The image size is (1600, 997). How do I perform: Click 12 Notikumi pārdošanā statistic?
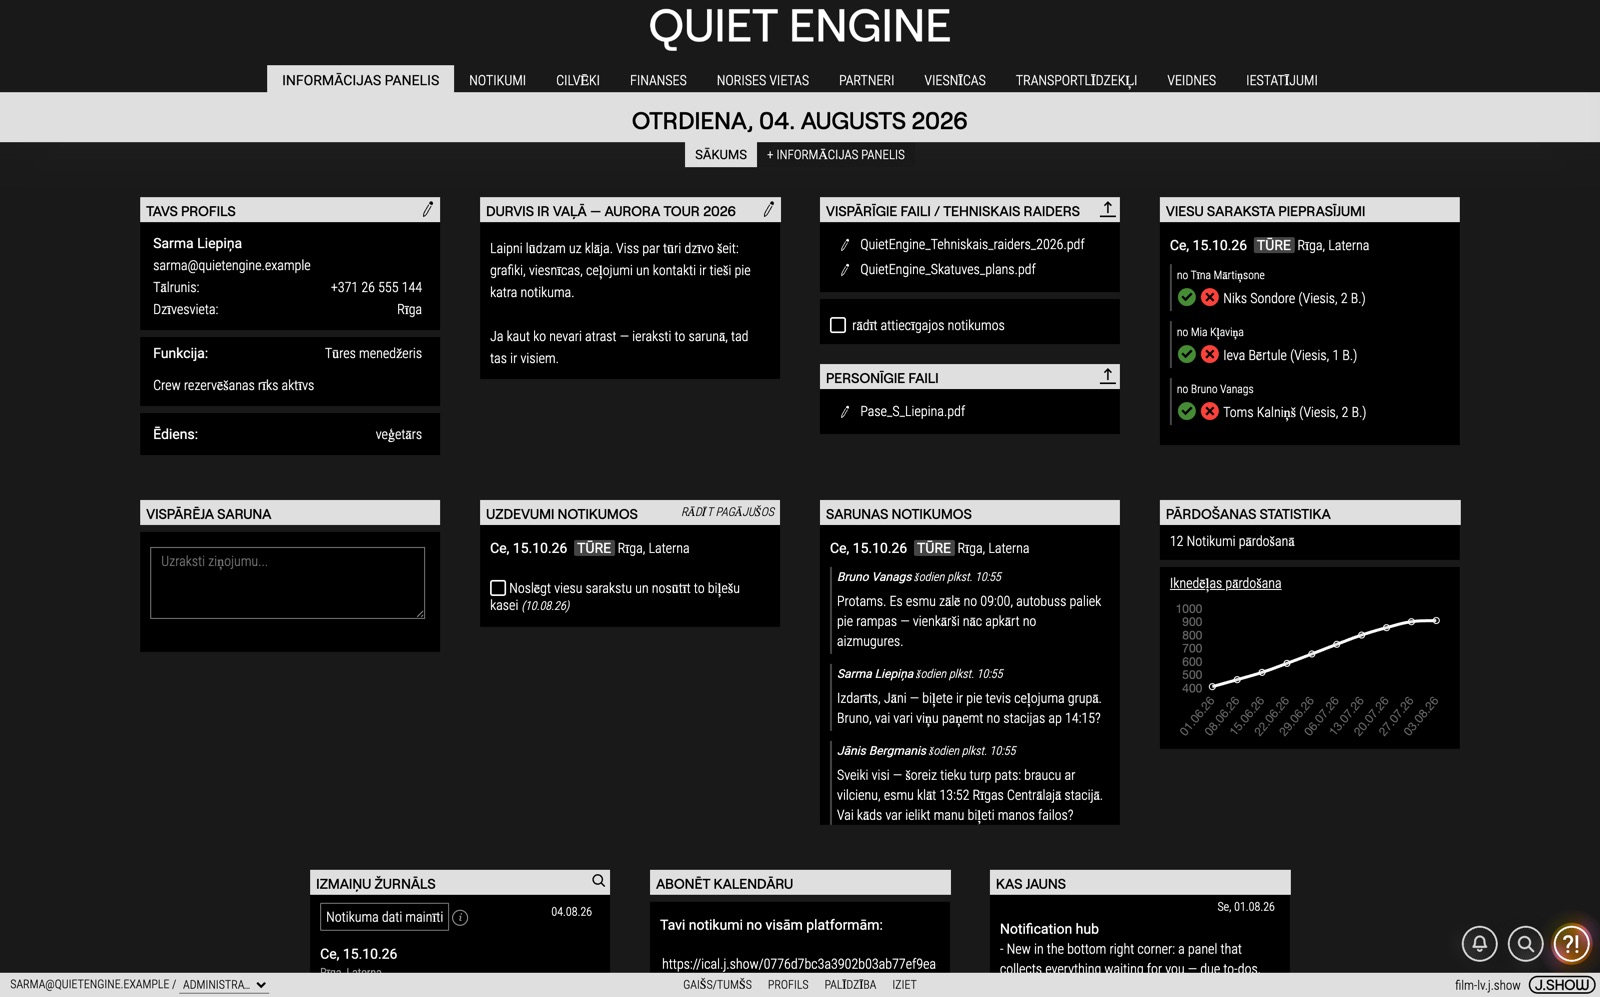point(1232,541)
